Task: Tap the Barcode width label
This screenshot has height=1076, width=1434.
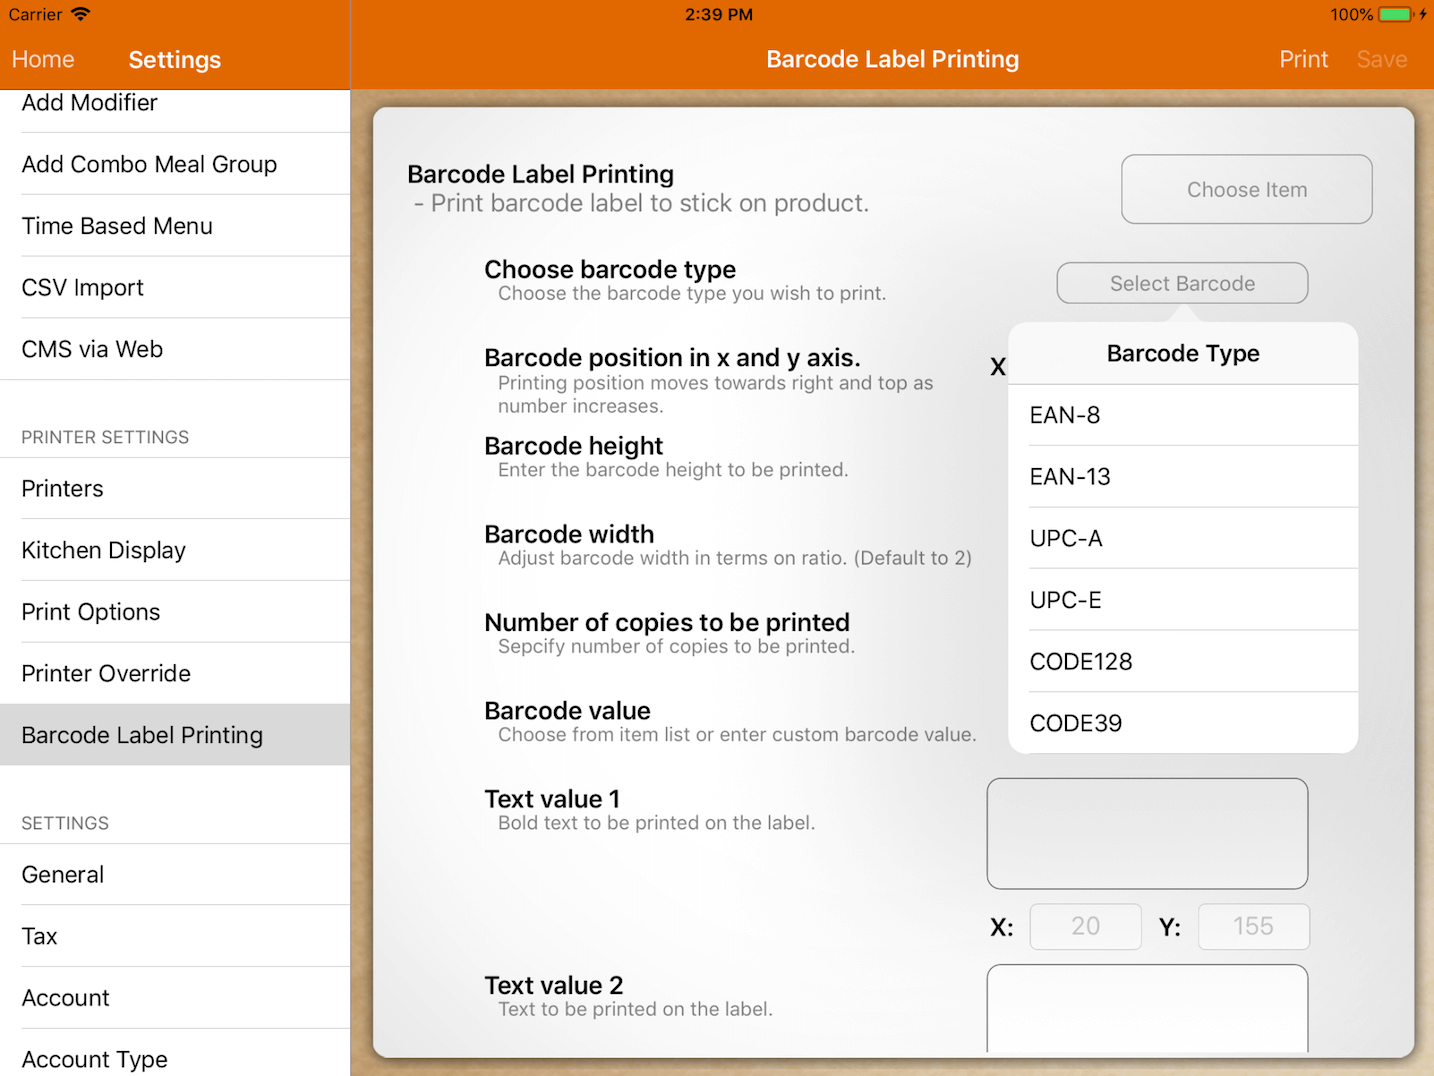Action: (569, 535)
